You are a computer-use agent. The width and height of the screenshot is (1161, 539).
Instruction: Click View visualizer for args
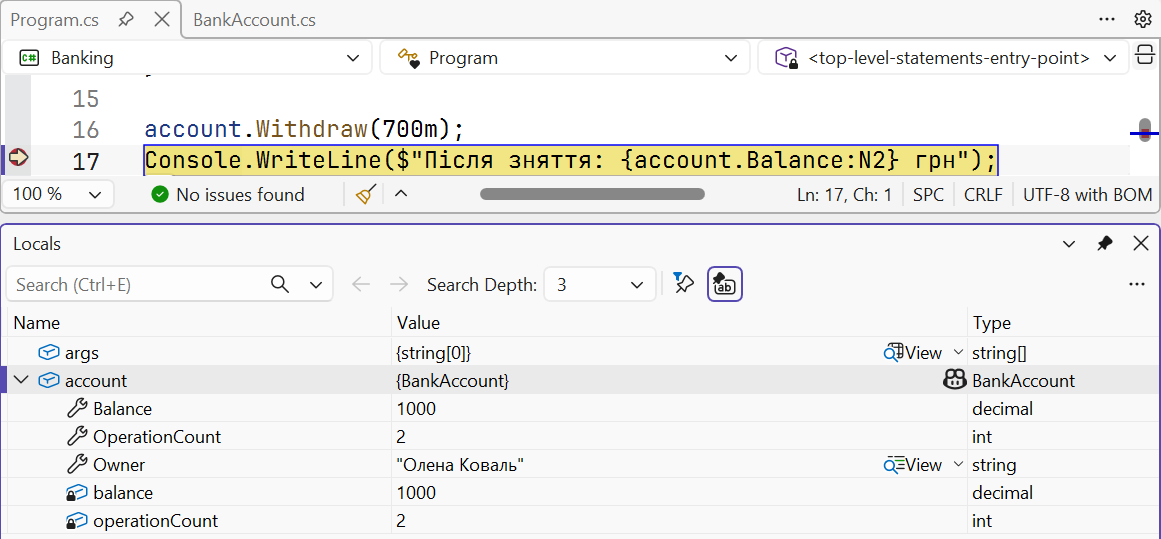click(913, 352)
